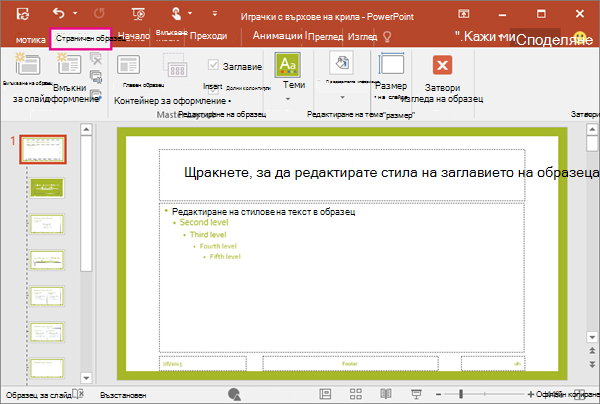Image resolution: width=600 pixels, height=404 pixels.
Task: Click the Footer placeholder
Action: (350, 363)
